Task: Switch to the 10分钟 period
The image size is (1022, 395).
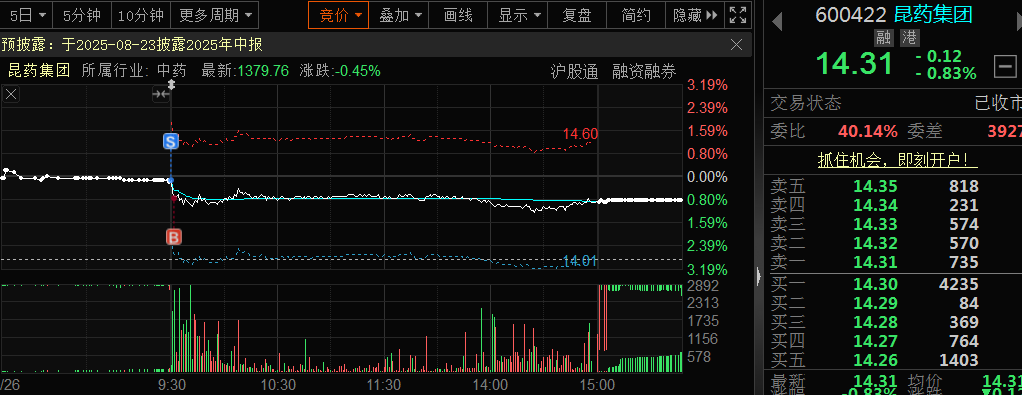Action: 141,14
